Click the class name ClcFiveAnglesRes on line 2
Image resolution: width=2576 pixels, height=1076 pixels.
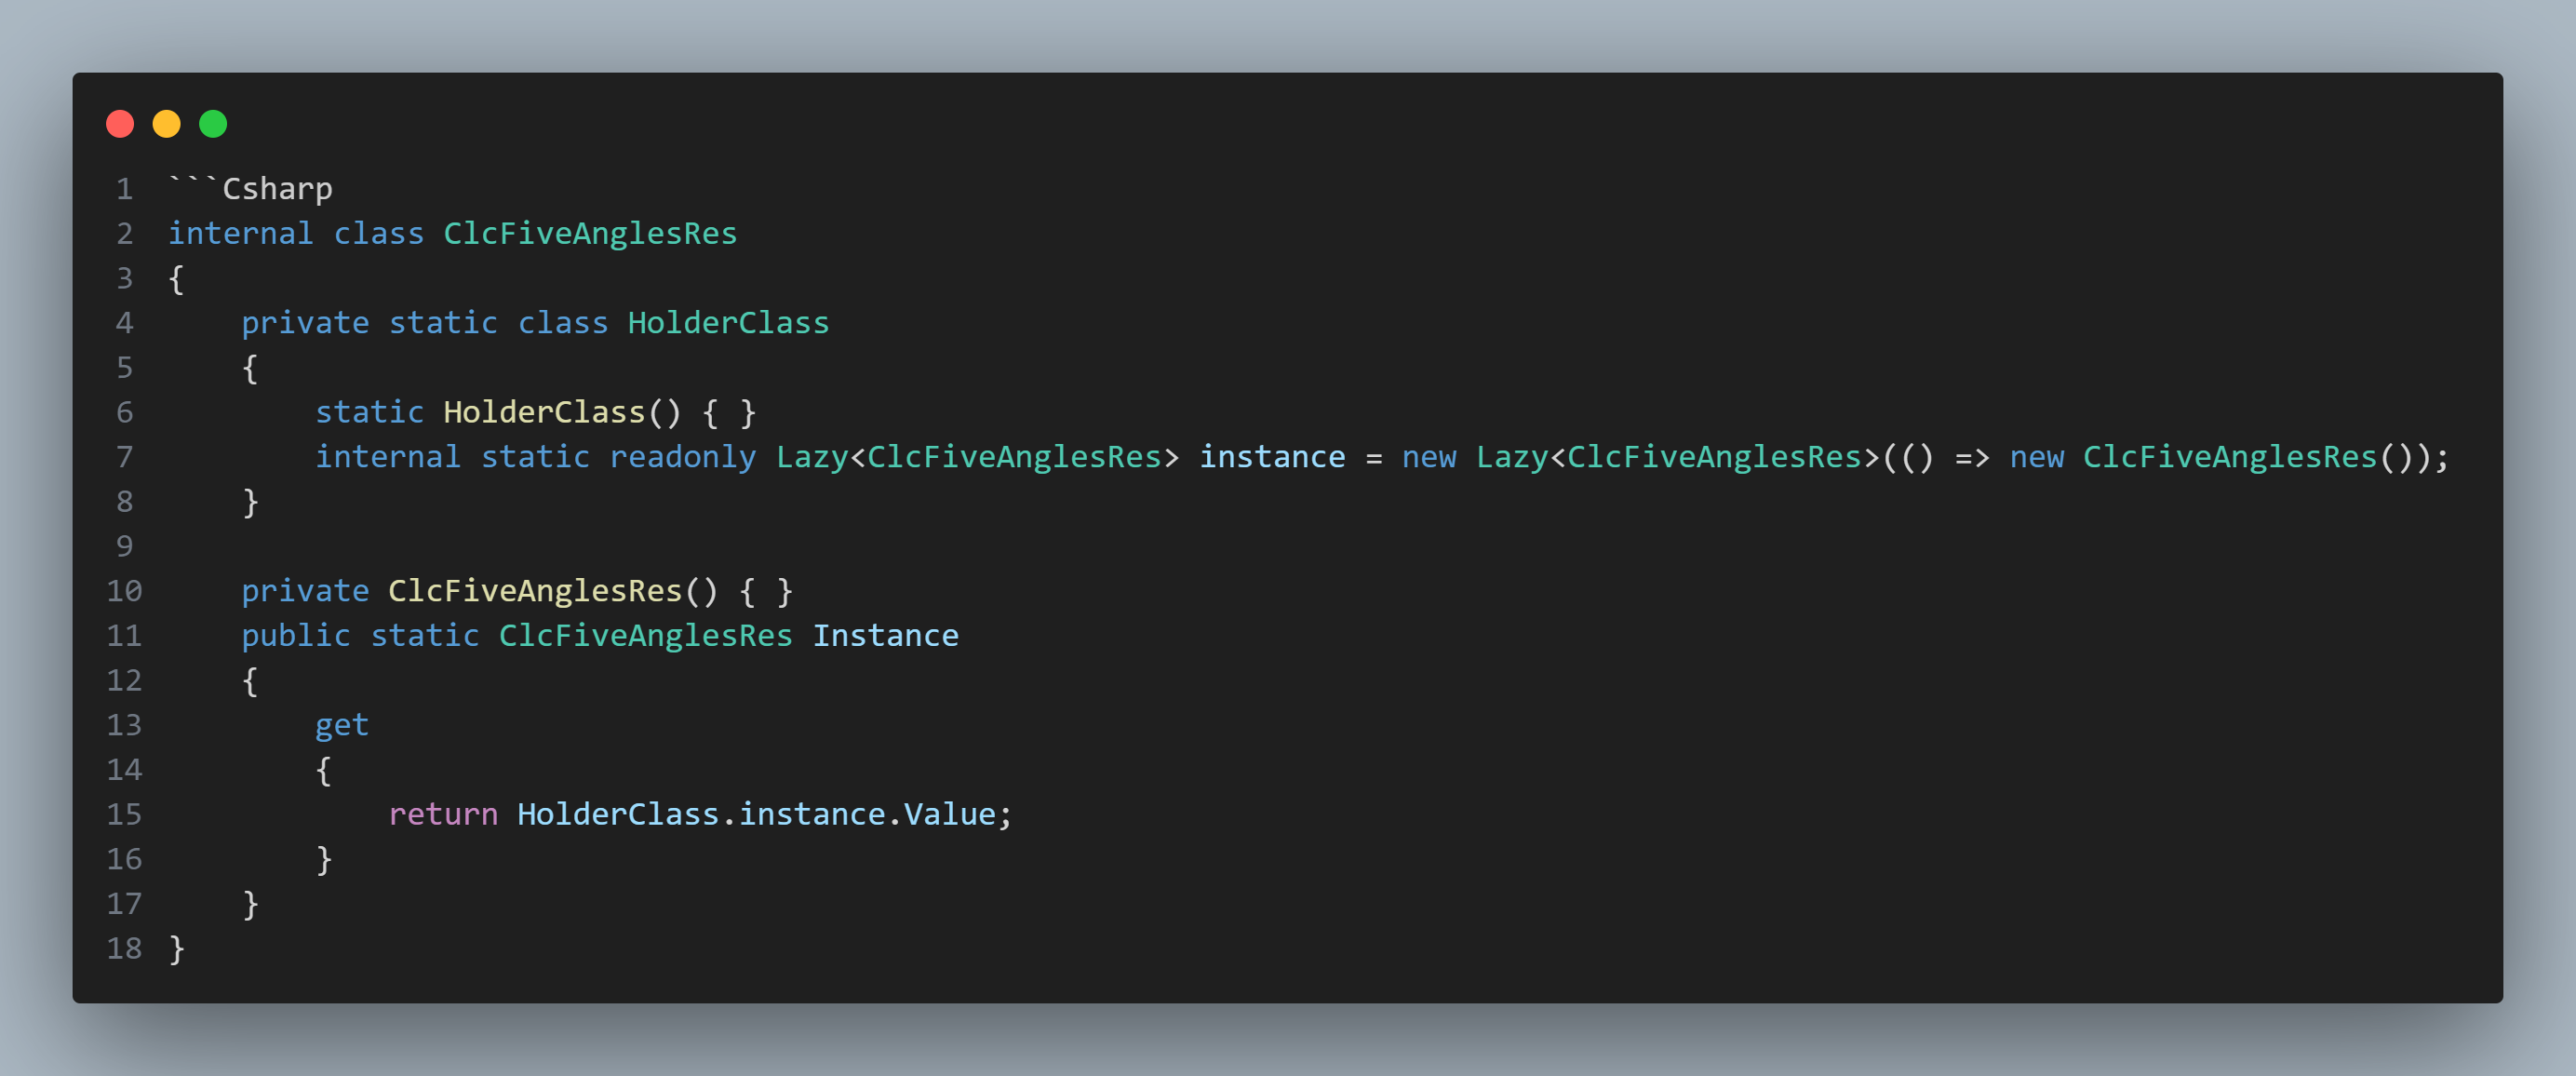590,233
